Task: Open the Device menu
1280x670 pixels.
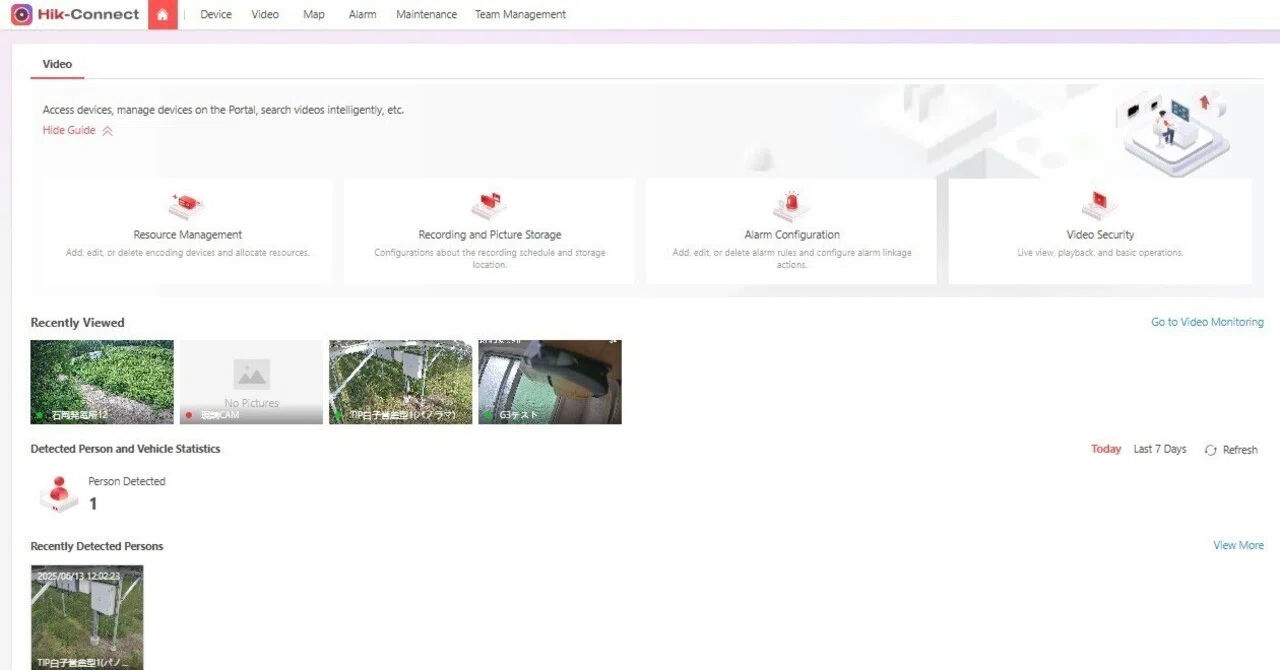Action: 216,15
